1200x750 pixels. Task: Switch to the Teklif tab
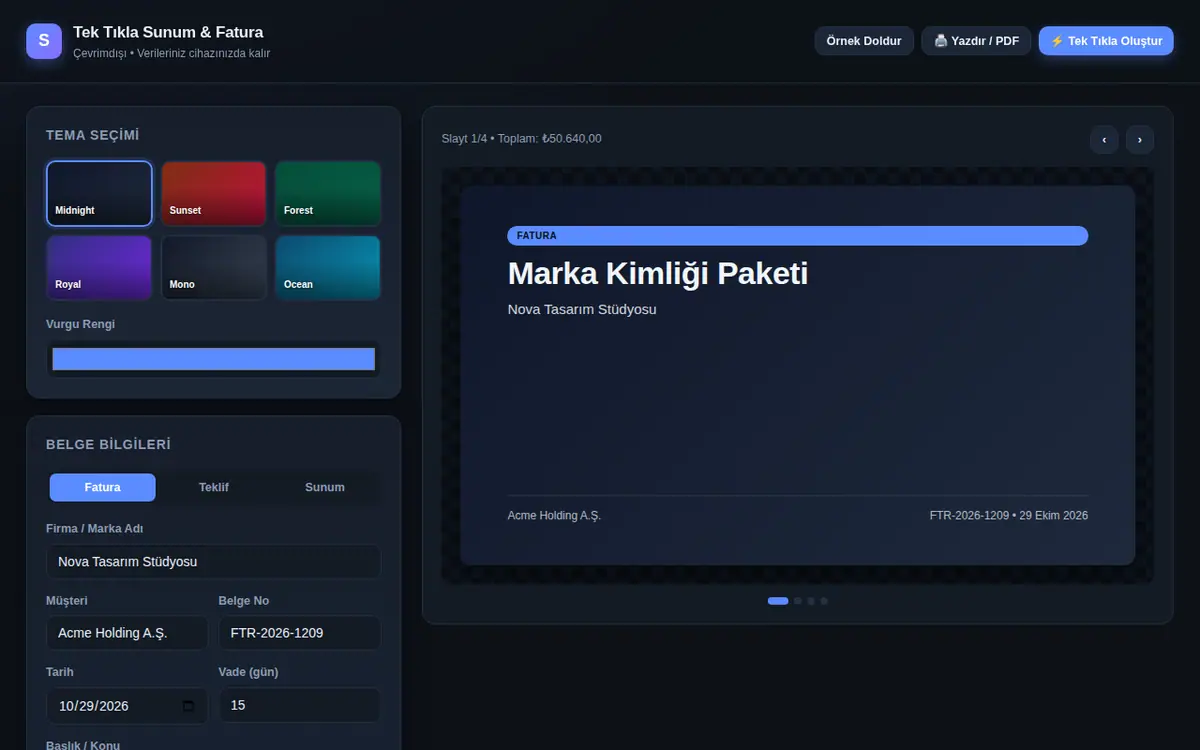coord(214,487)
